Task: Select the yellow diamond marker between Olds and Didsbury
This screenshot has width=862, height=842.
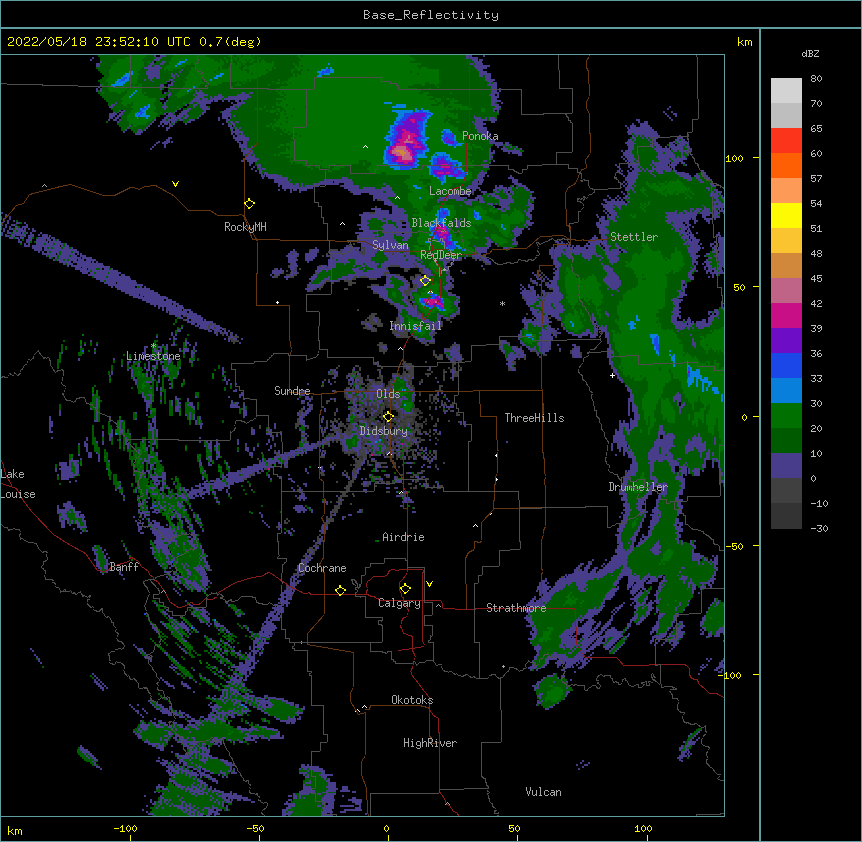Action: (388, 416)
